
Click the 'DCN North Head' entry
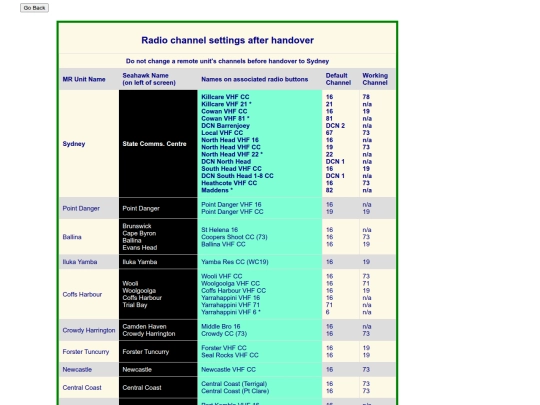pyautogui.click(x=226, y=162)
